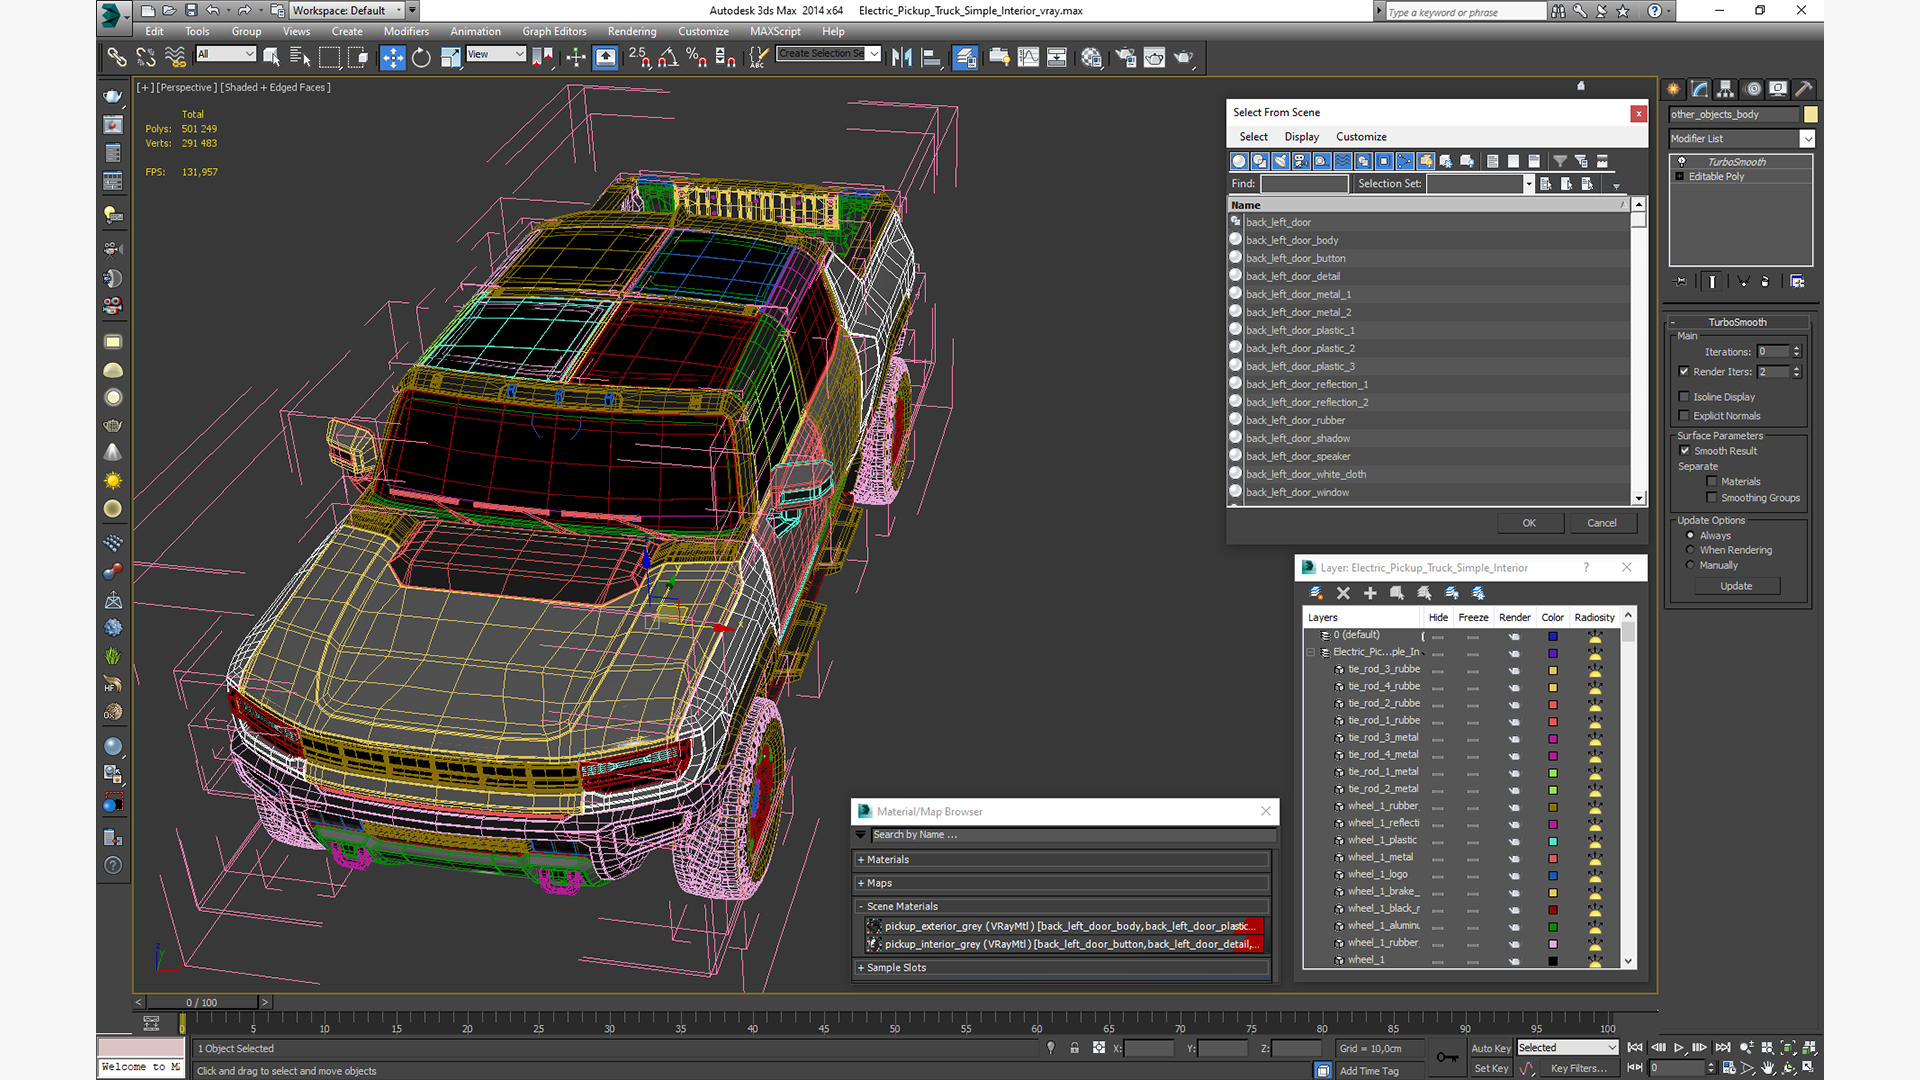1920x1080 pixels.
Task: Open the Utilities hammer panel tab
Action: tap(1803, 89)
